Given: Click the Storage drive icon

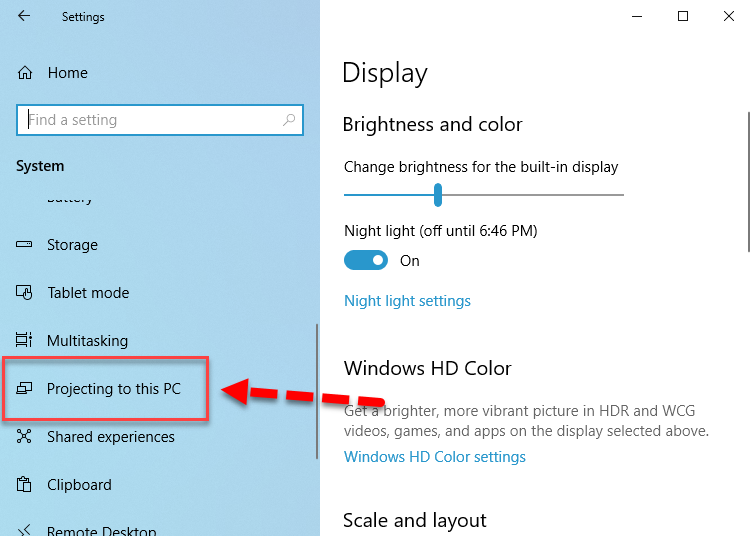Looking at the screenshot, I should [x=26, y=245].
